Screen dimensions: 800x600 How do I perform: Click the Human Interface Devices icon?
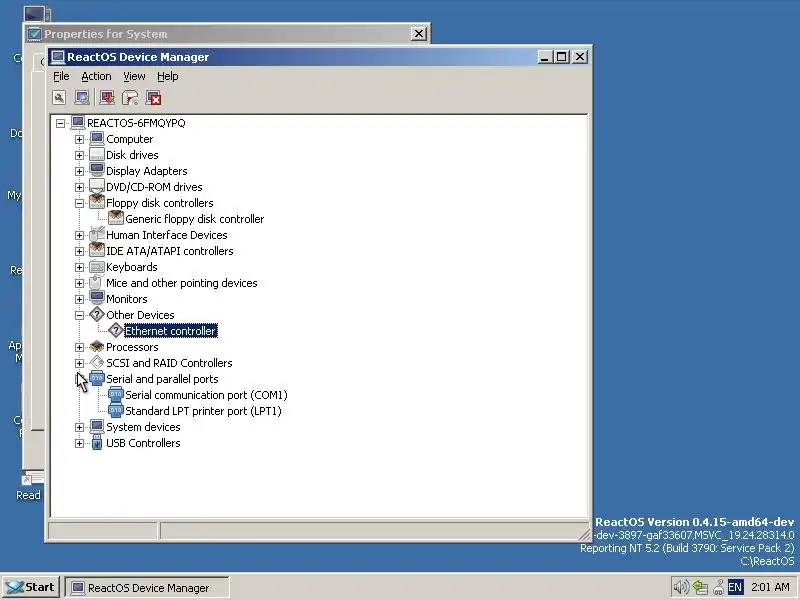click(96, 235)
